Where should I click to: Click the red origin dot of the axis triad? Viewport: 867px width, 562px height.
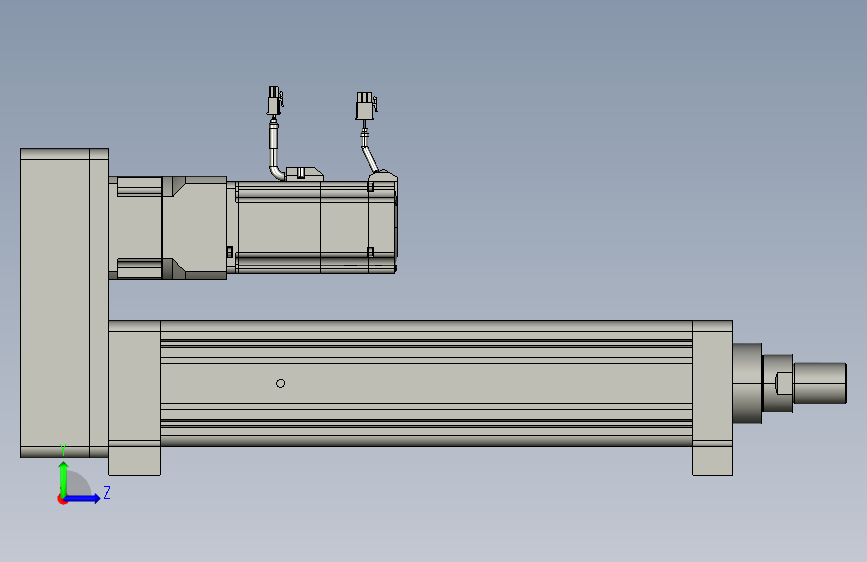(62, 499)
